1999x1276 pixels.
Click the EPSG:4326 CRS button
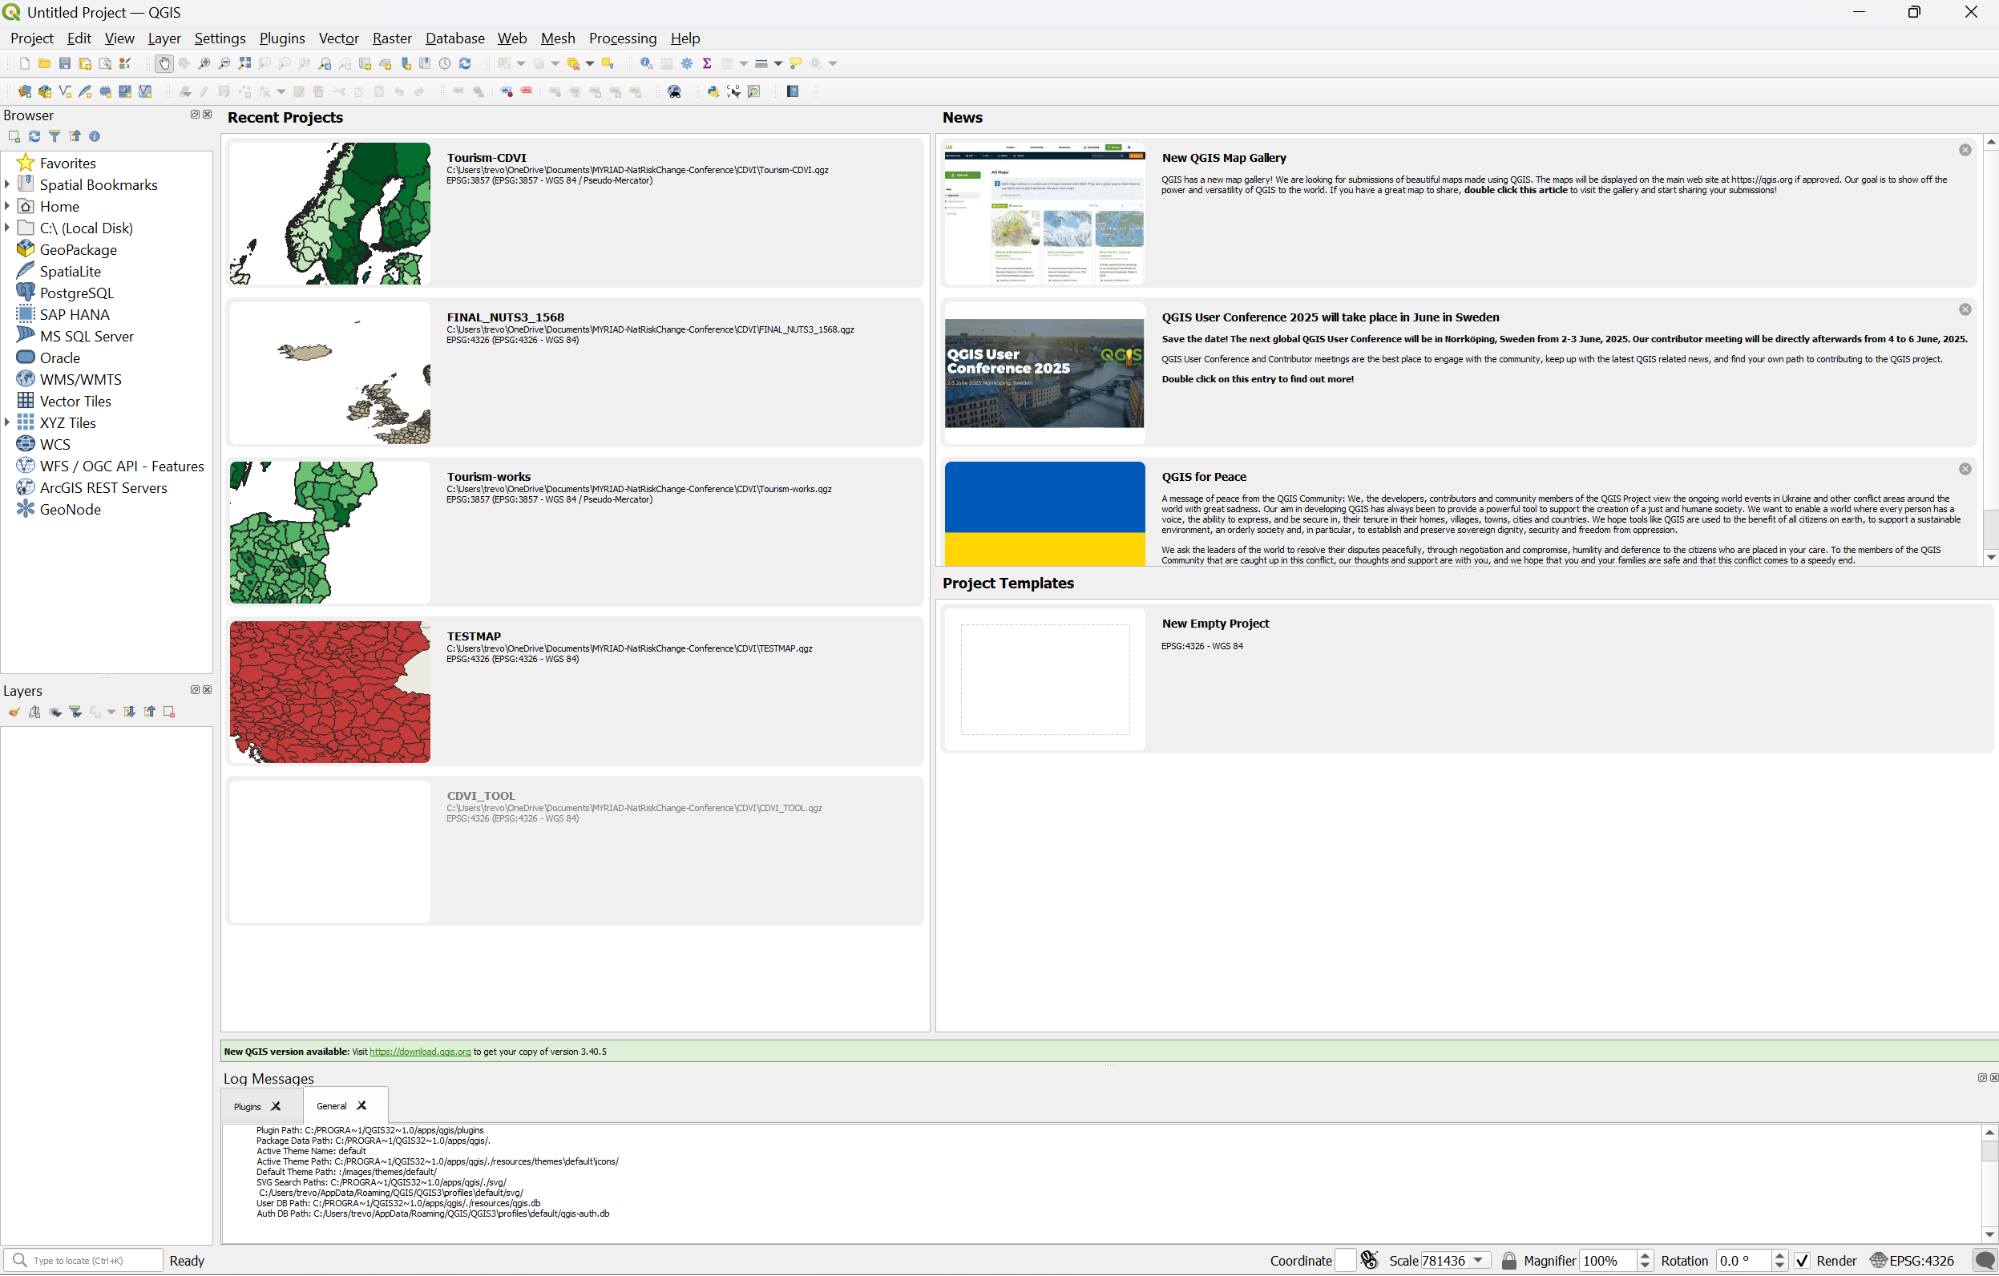tap(1912, 1261)
